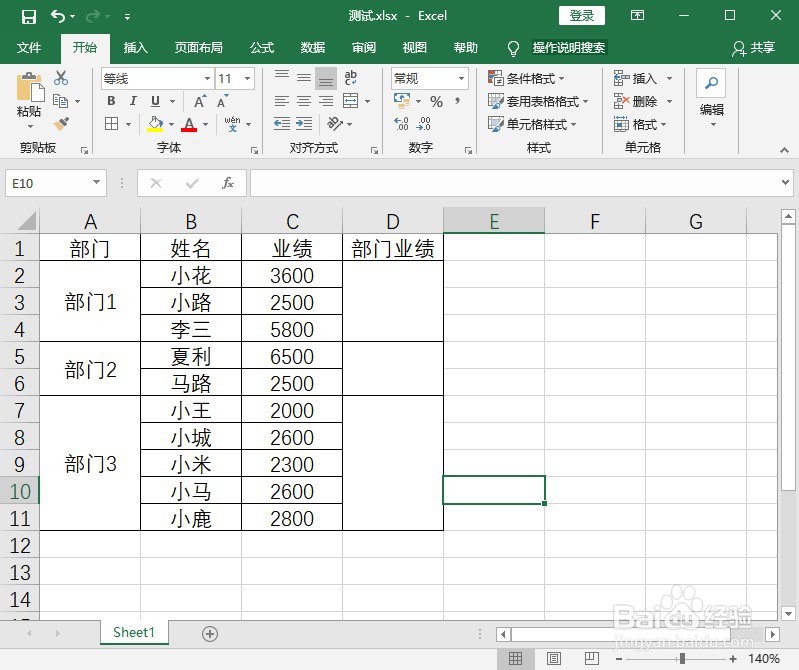The image size is (799, 670).
Task: Change text orientation icon
Action: pos(335,124)
